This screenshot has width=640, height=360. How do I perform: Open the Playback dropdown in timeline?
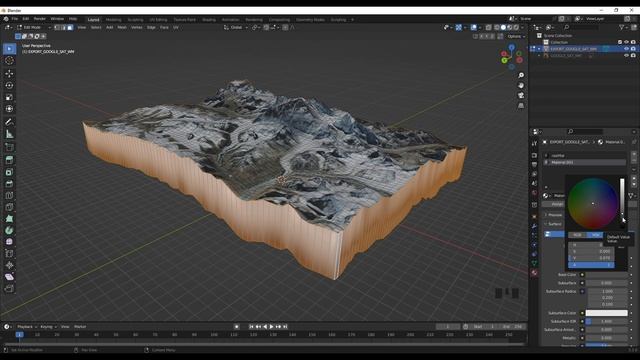point(27,327)
